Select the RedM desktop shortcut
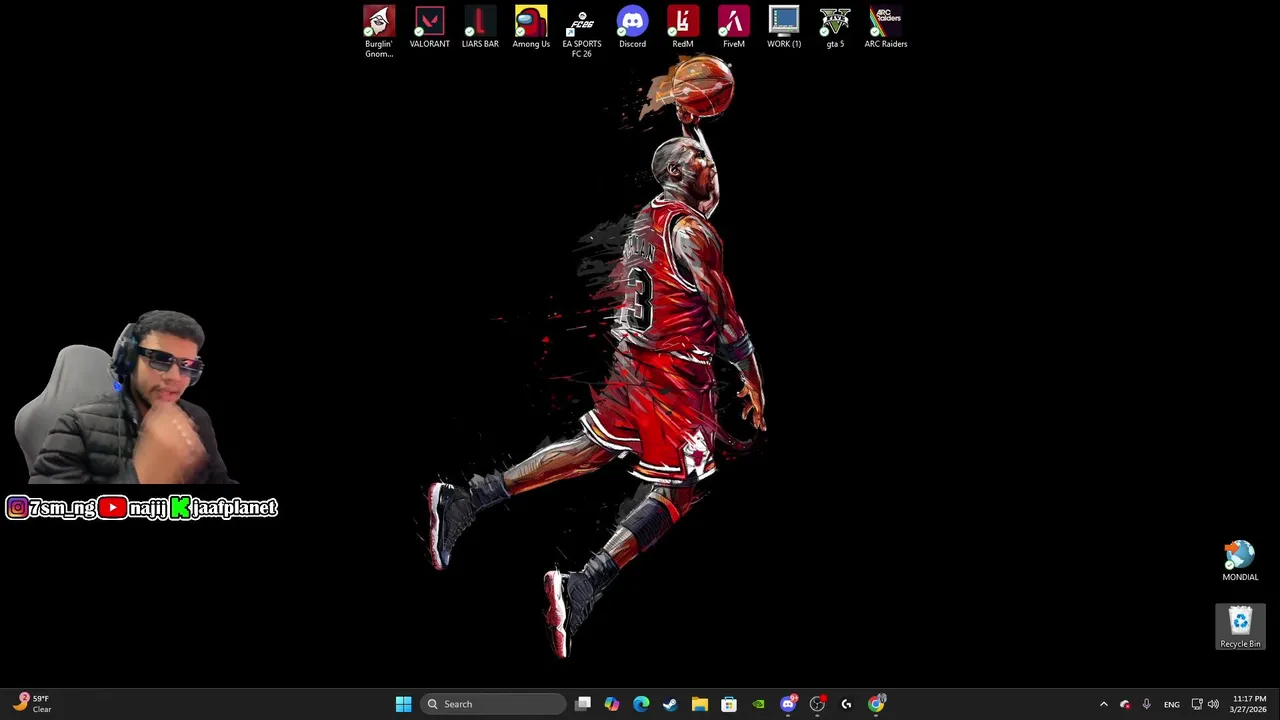The width and height of the screenshot is (1280, 720). click(x=683, y=27)
